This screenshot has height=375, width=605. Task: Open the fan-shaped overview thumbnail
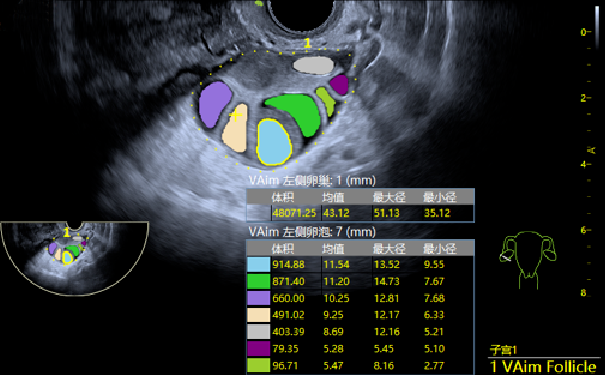point(74,258)
